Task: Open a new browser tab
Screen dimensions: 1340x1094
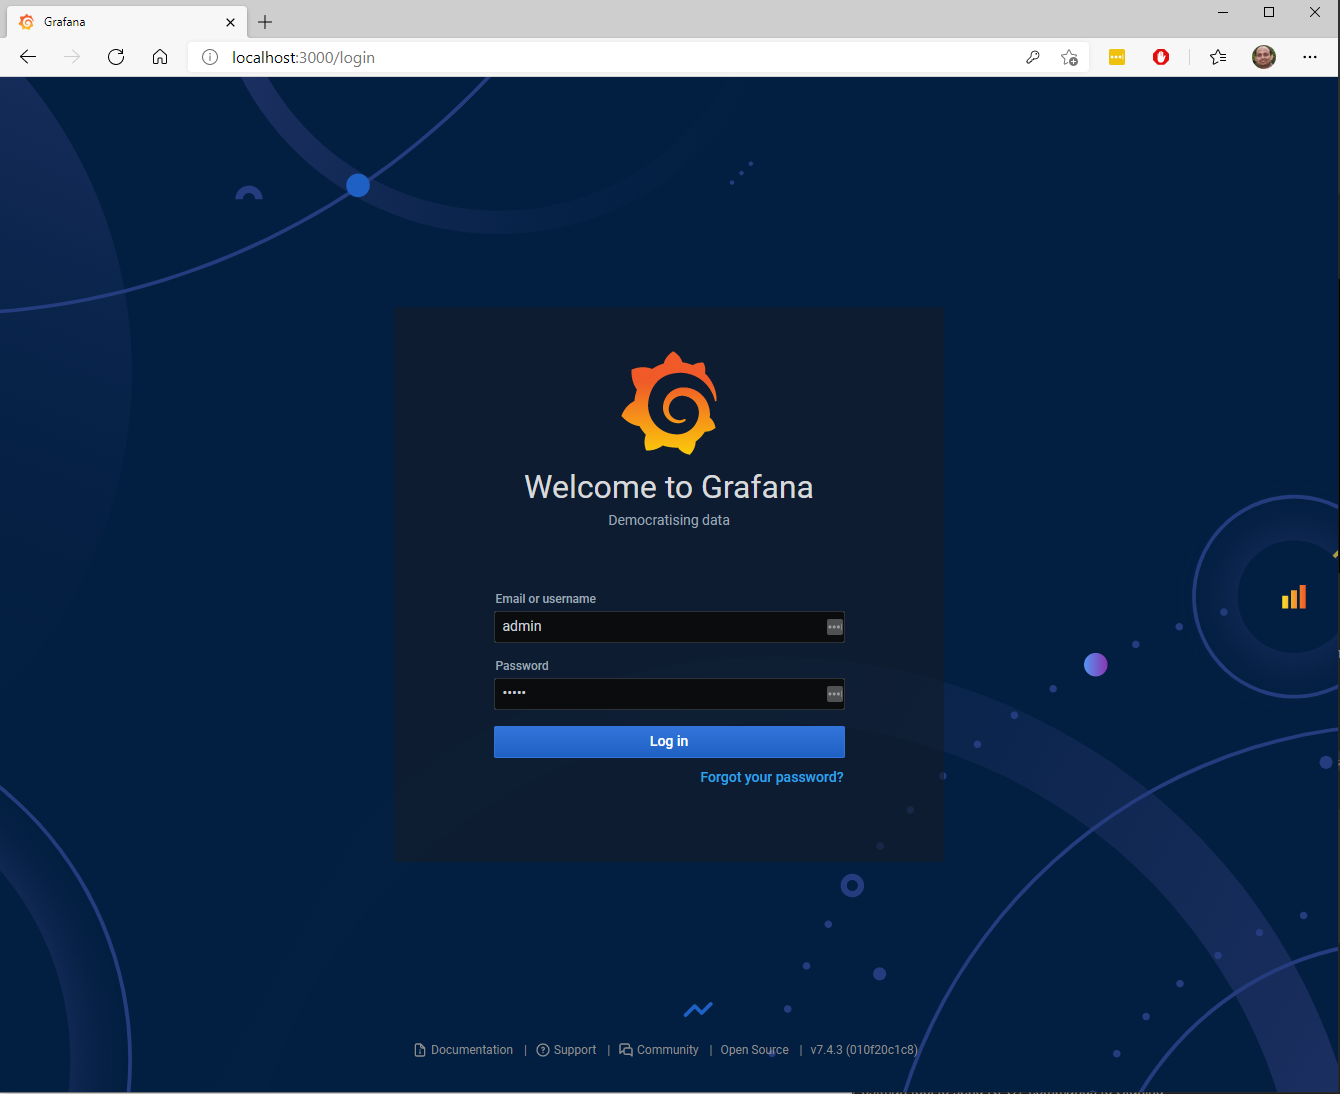Action: 265,22
